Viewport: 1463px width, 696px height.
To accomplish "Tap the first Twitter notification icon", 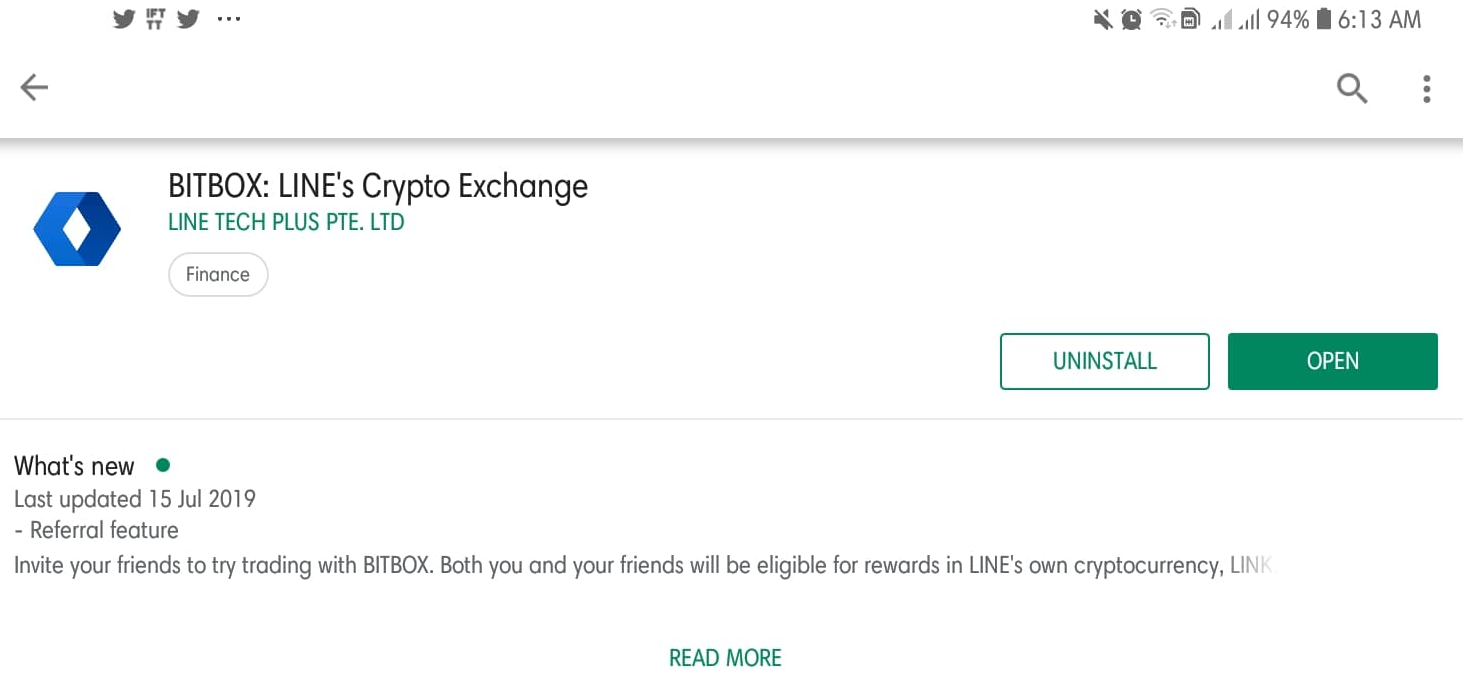I will [124, 19].
